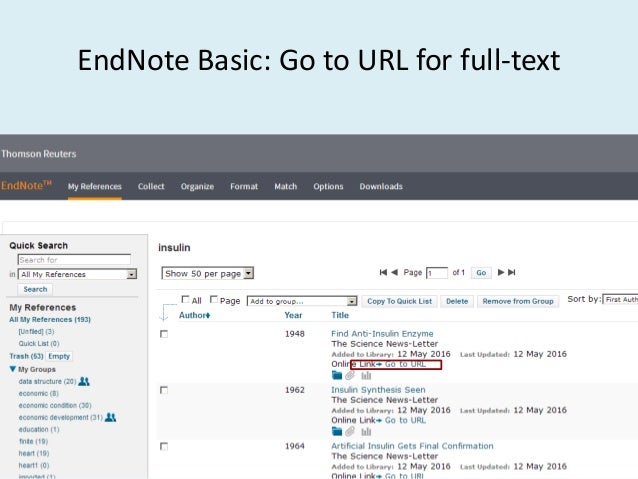Image resolution: width=638 pixels, height=479 pixels.
Task: Sort by the Title column header
Action: (x=340, y=315)
